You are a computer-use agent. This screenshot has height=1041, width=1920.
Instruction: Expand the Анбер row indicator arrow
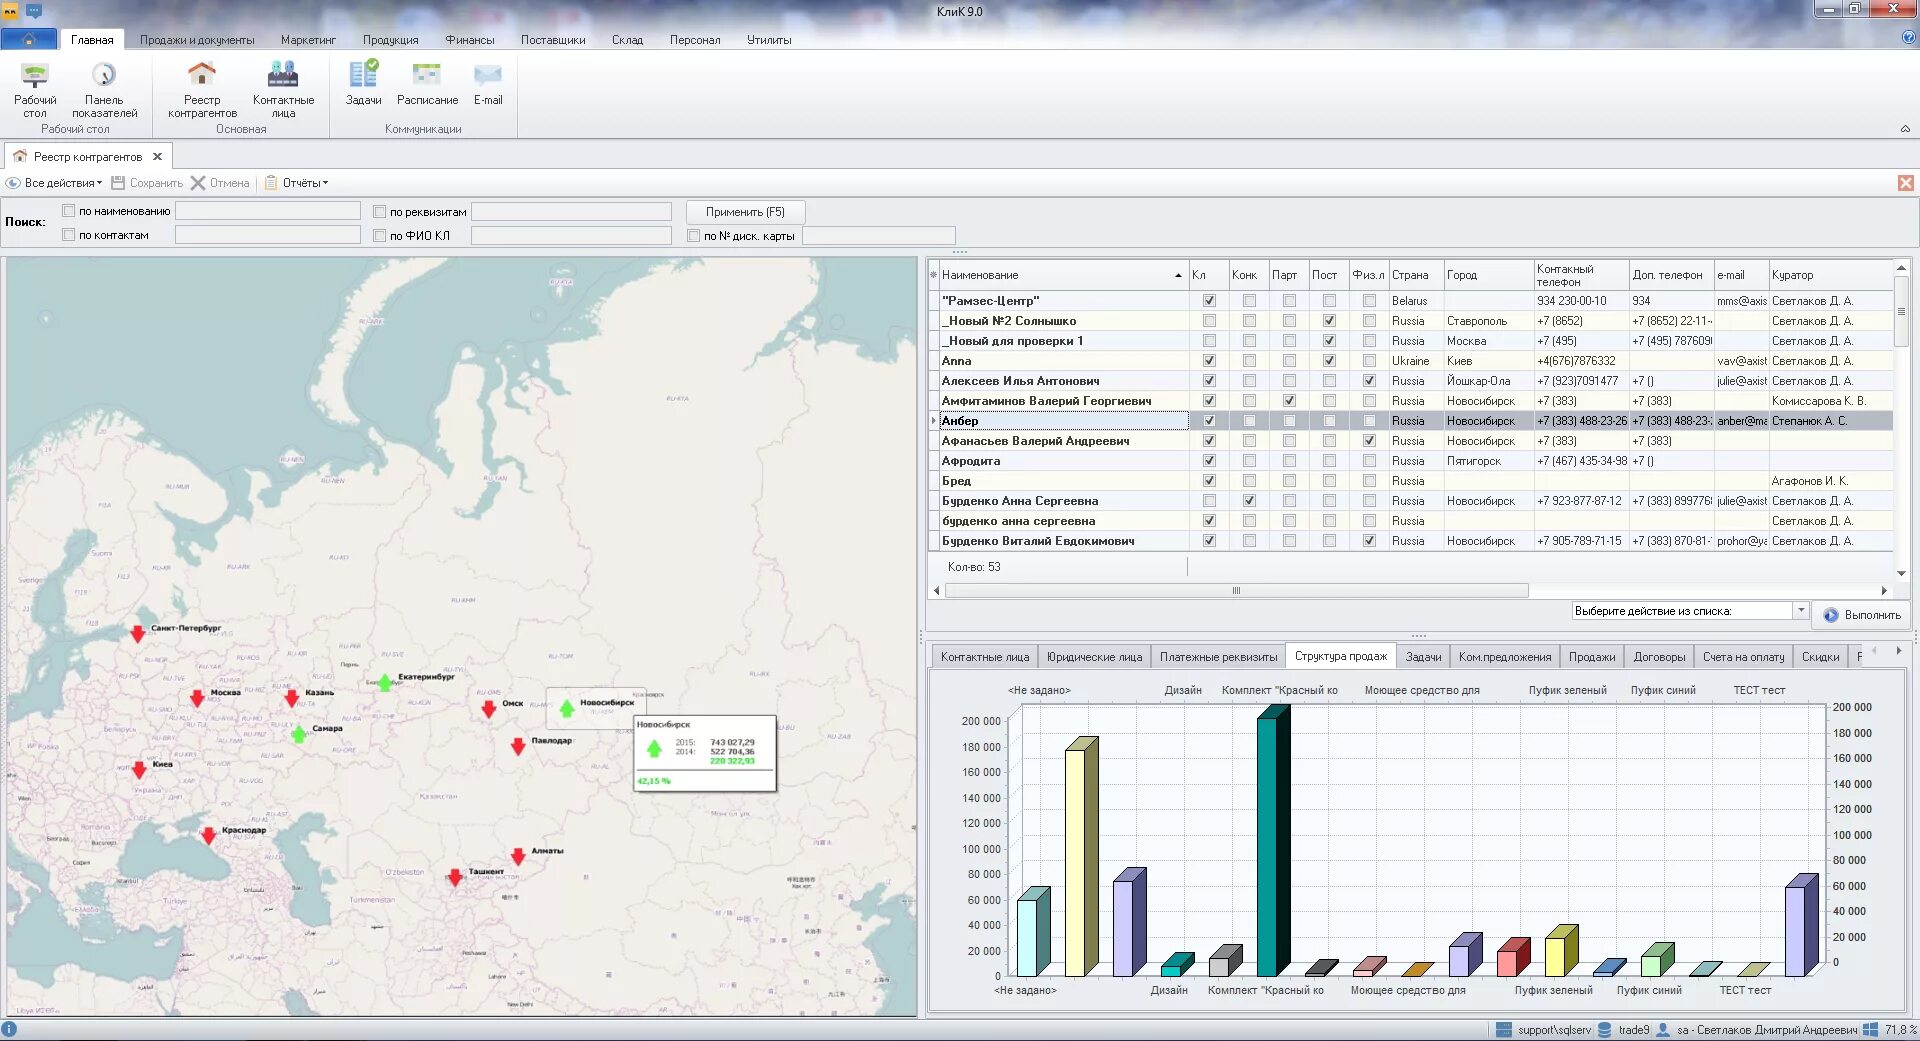click(933, 421)
